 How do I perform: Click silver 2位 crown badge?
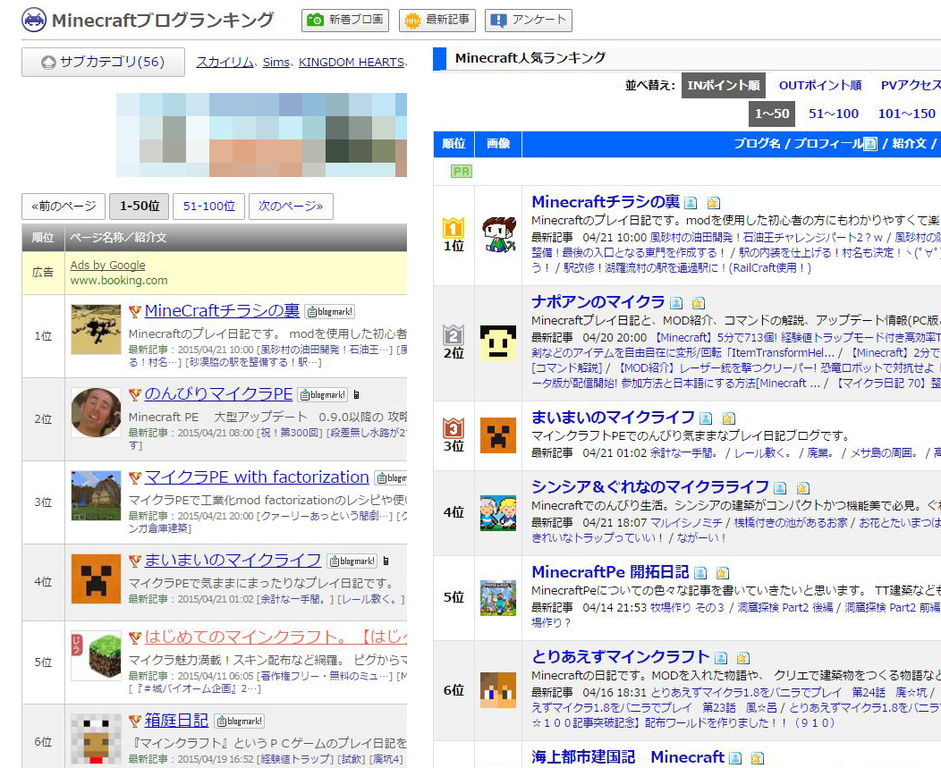pyautogui.click(x=454, y=335)
